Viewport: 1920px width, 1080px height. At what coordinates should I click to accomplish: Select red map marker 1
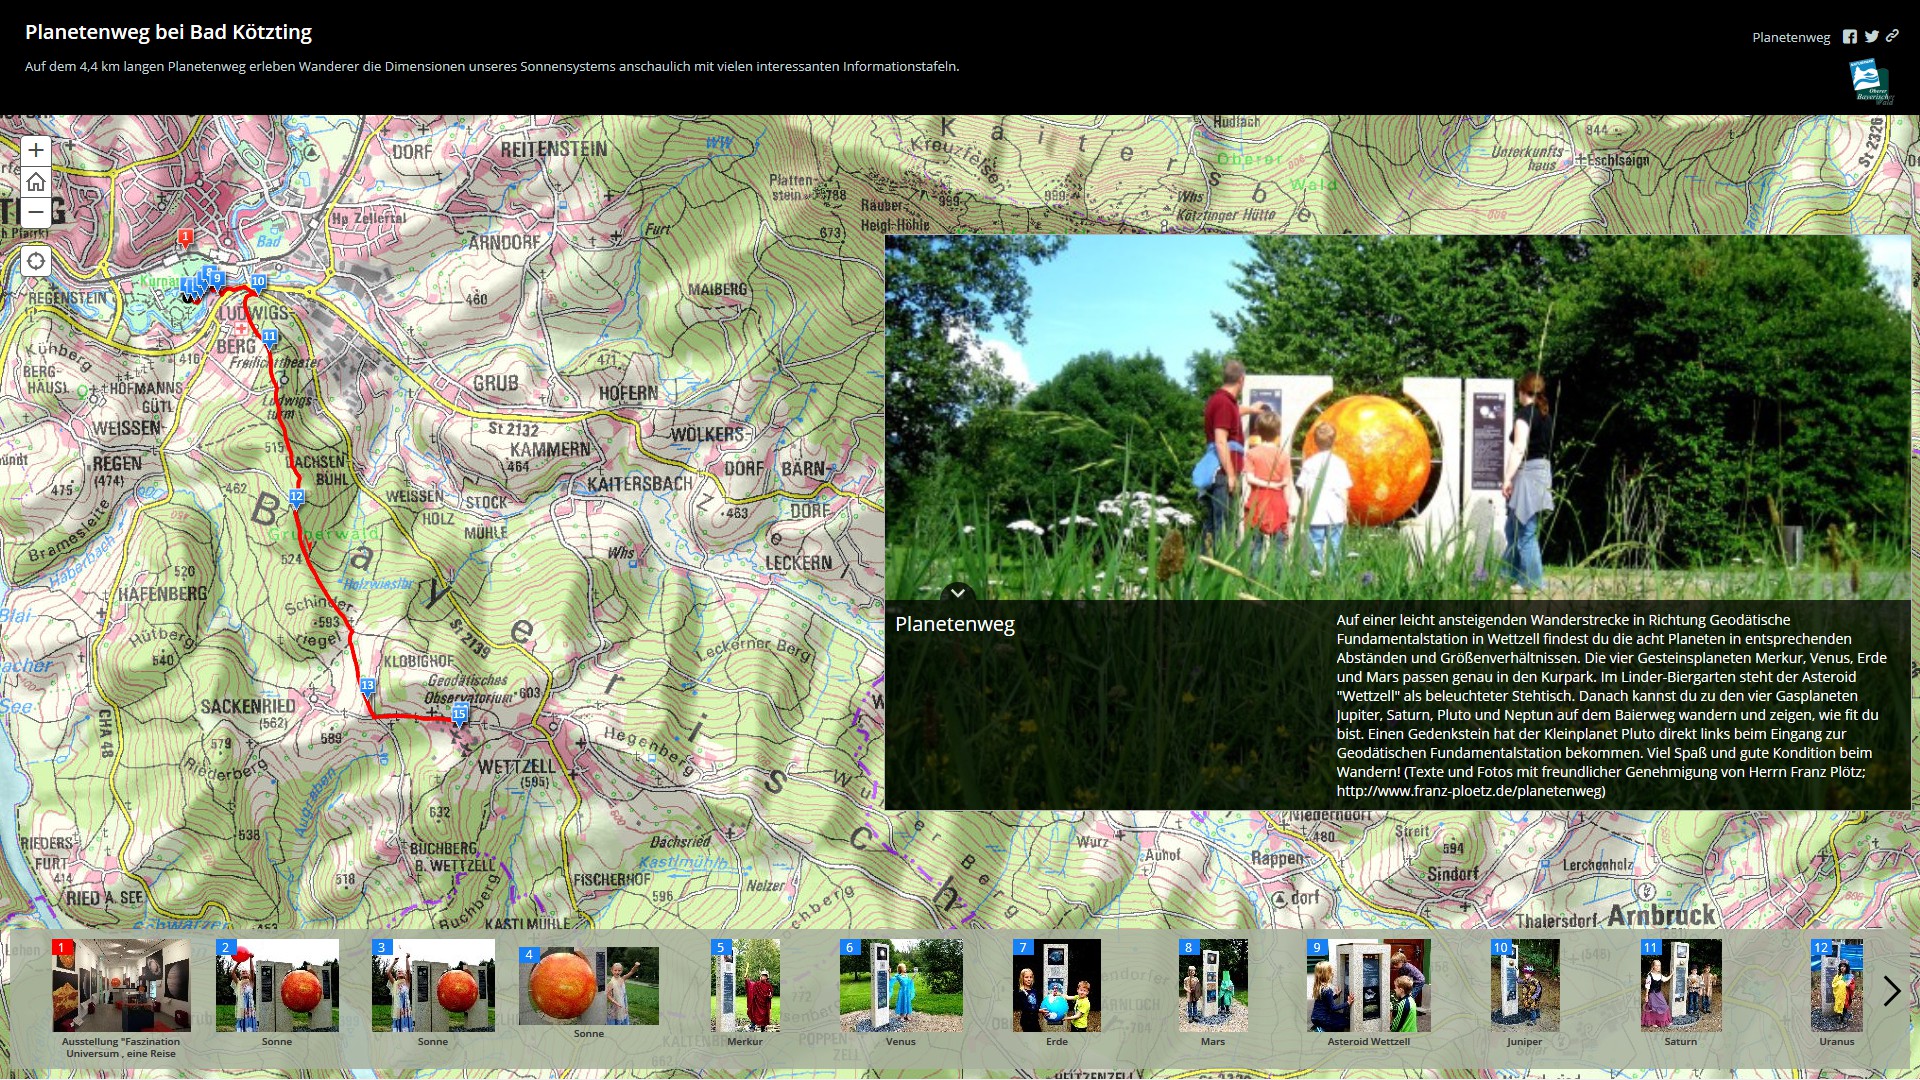pos(185,238)
